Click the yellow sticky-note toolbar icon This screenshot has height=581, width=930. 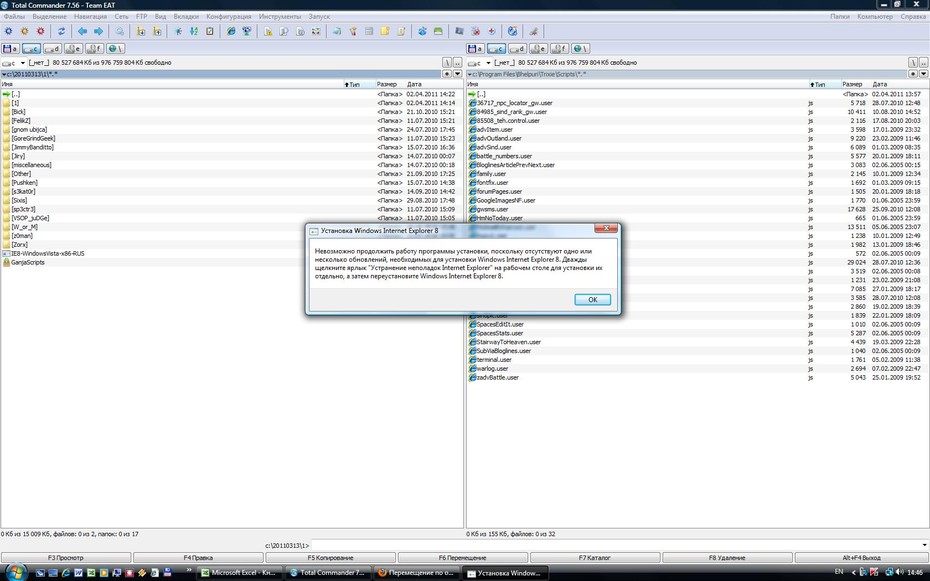[385, 31]
